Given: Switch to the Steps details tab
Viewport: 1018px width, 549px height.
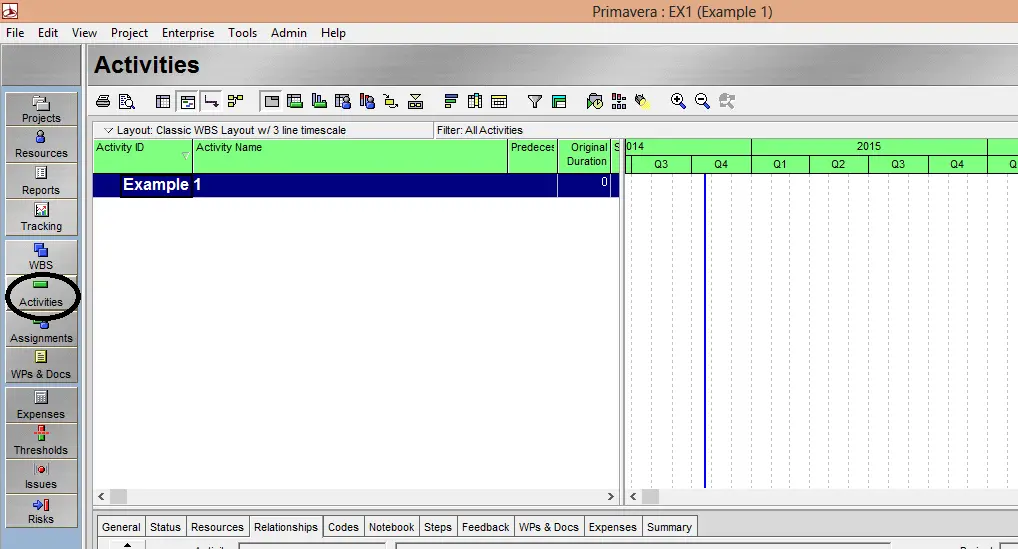Looking at the screenshot, I should pos(438,527).
